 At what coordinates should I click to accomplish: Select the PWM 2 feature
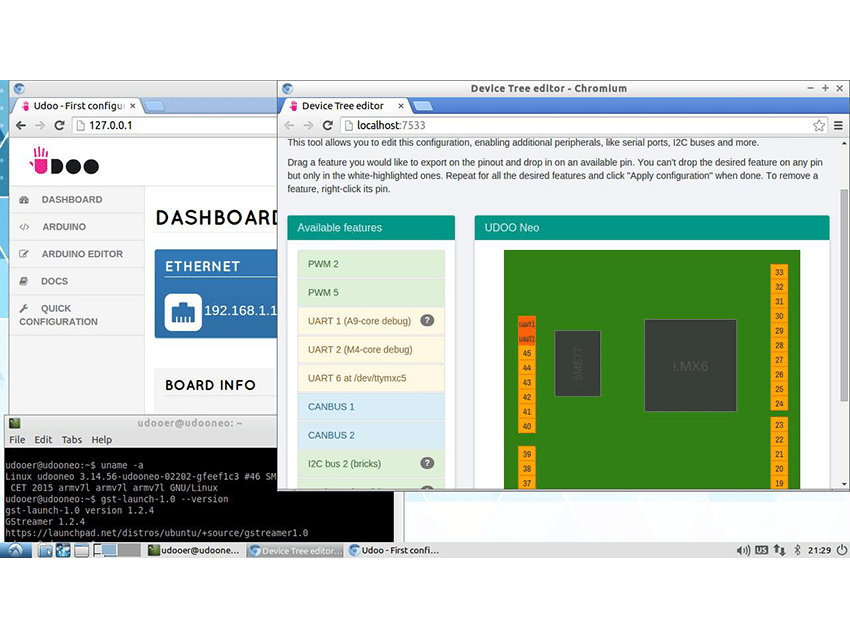click(371, 264)
